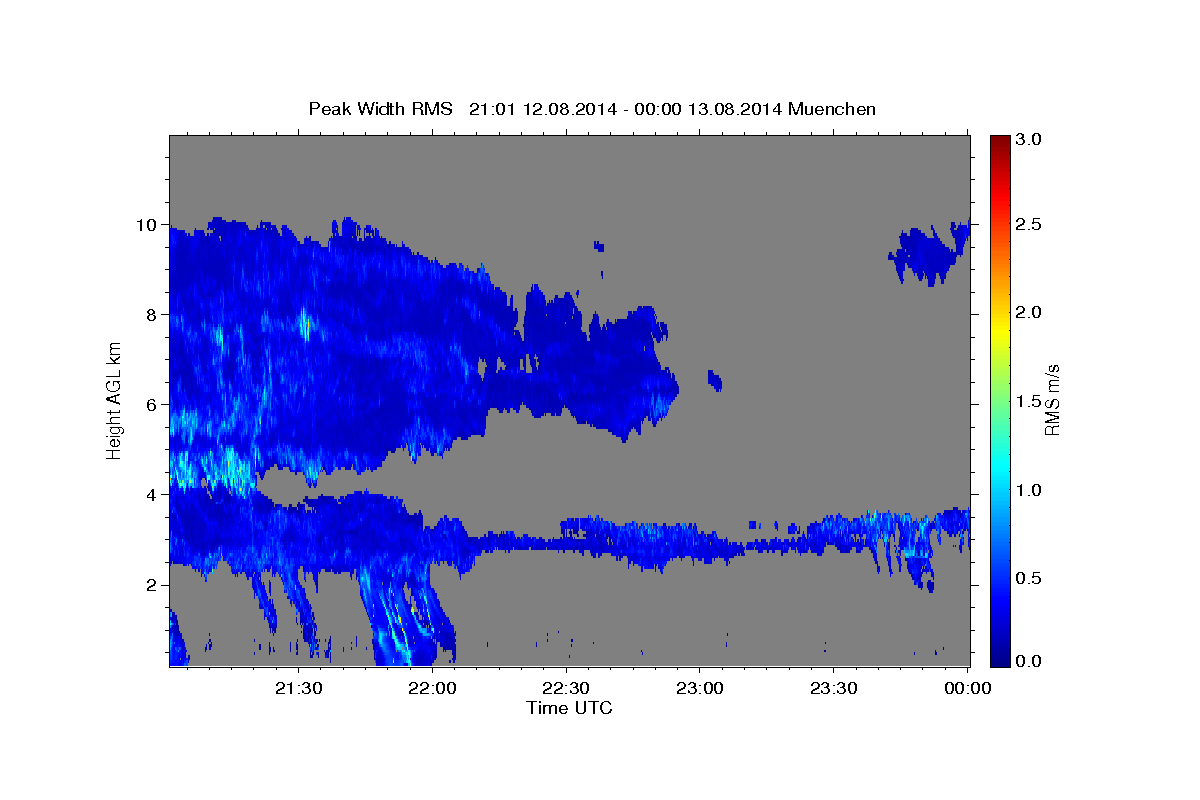This screenshot has width=1200, height=800.
Task: Click the '23:00' time axis label
Action: pyautogui.click(x=701, y=688)
